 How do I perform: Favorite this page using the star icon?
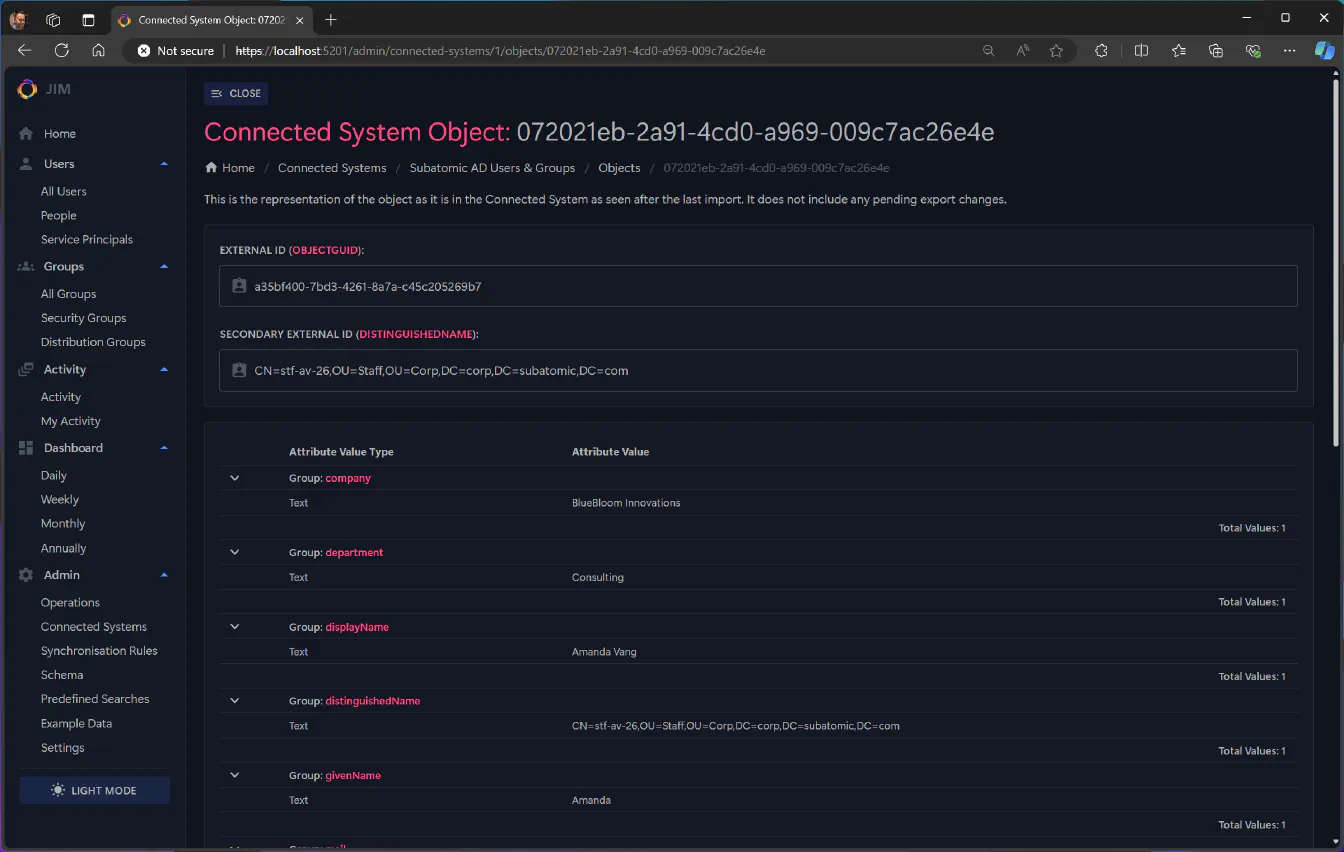[1057, 50]
